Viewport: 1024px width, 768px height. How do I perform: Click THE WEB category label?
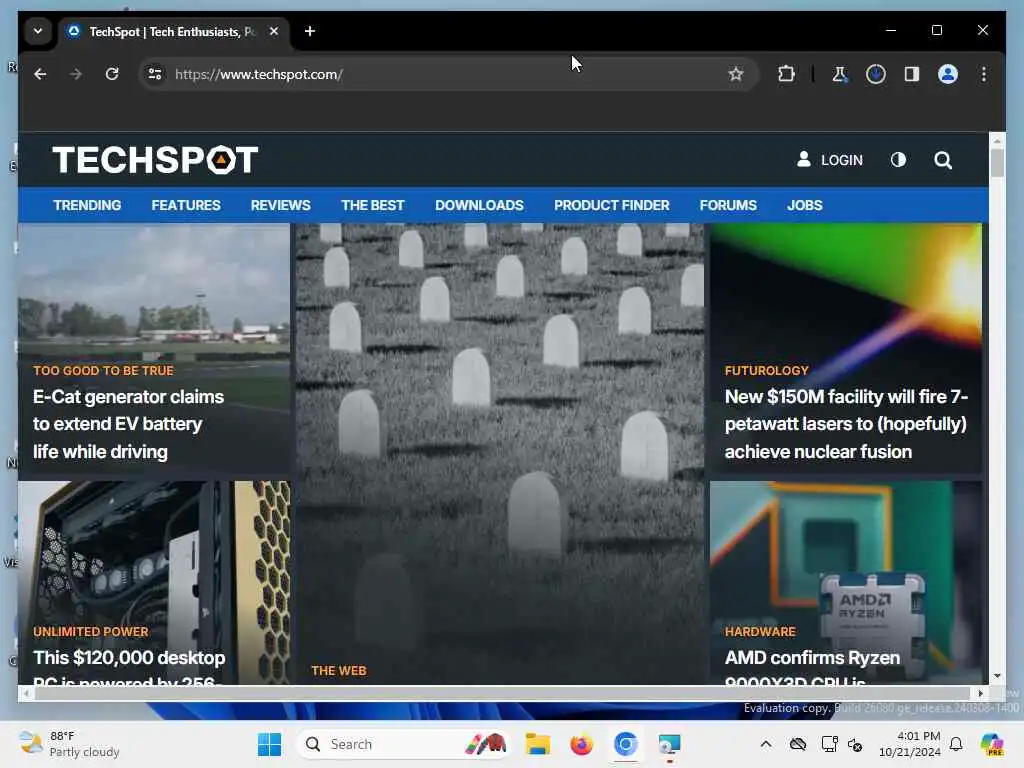[339, 671]
